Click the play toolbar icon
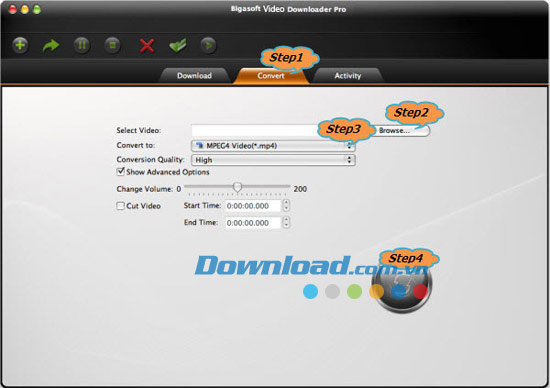Image resolution: width=550 pixels, height=388 pixels. (x=208, y=45)
